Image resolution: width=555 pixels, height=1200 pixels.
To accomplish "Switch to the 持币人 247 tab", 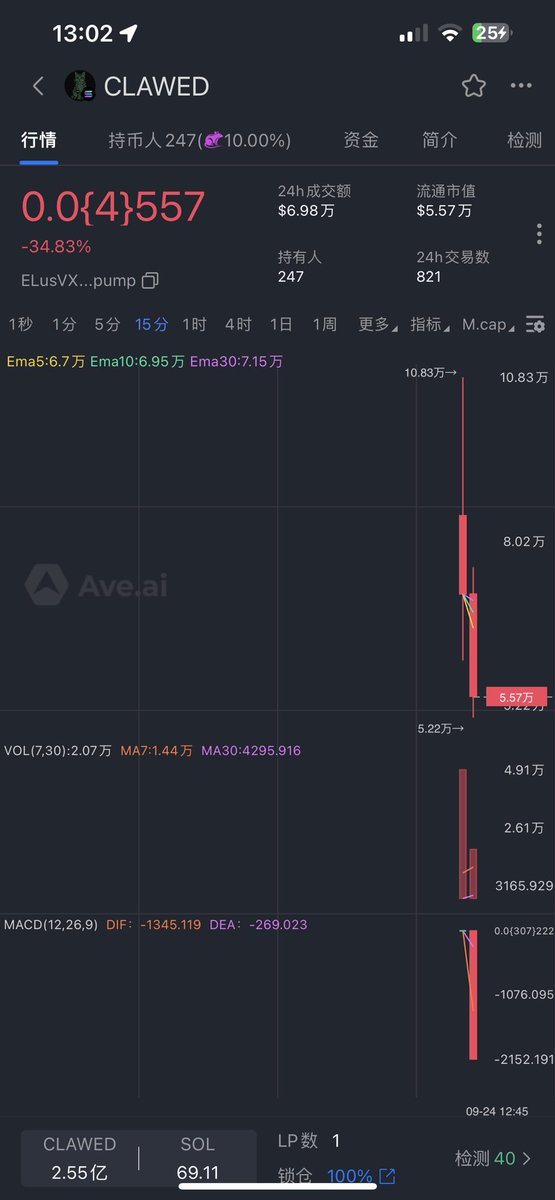I will tap(200, 141).
